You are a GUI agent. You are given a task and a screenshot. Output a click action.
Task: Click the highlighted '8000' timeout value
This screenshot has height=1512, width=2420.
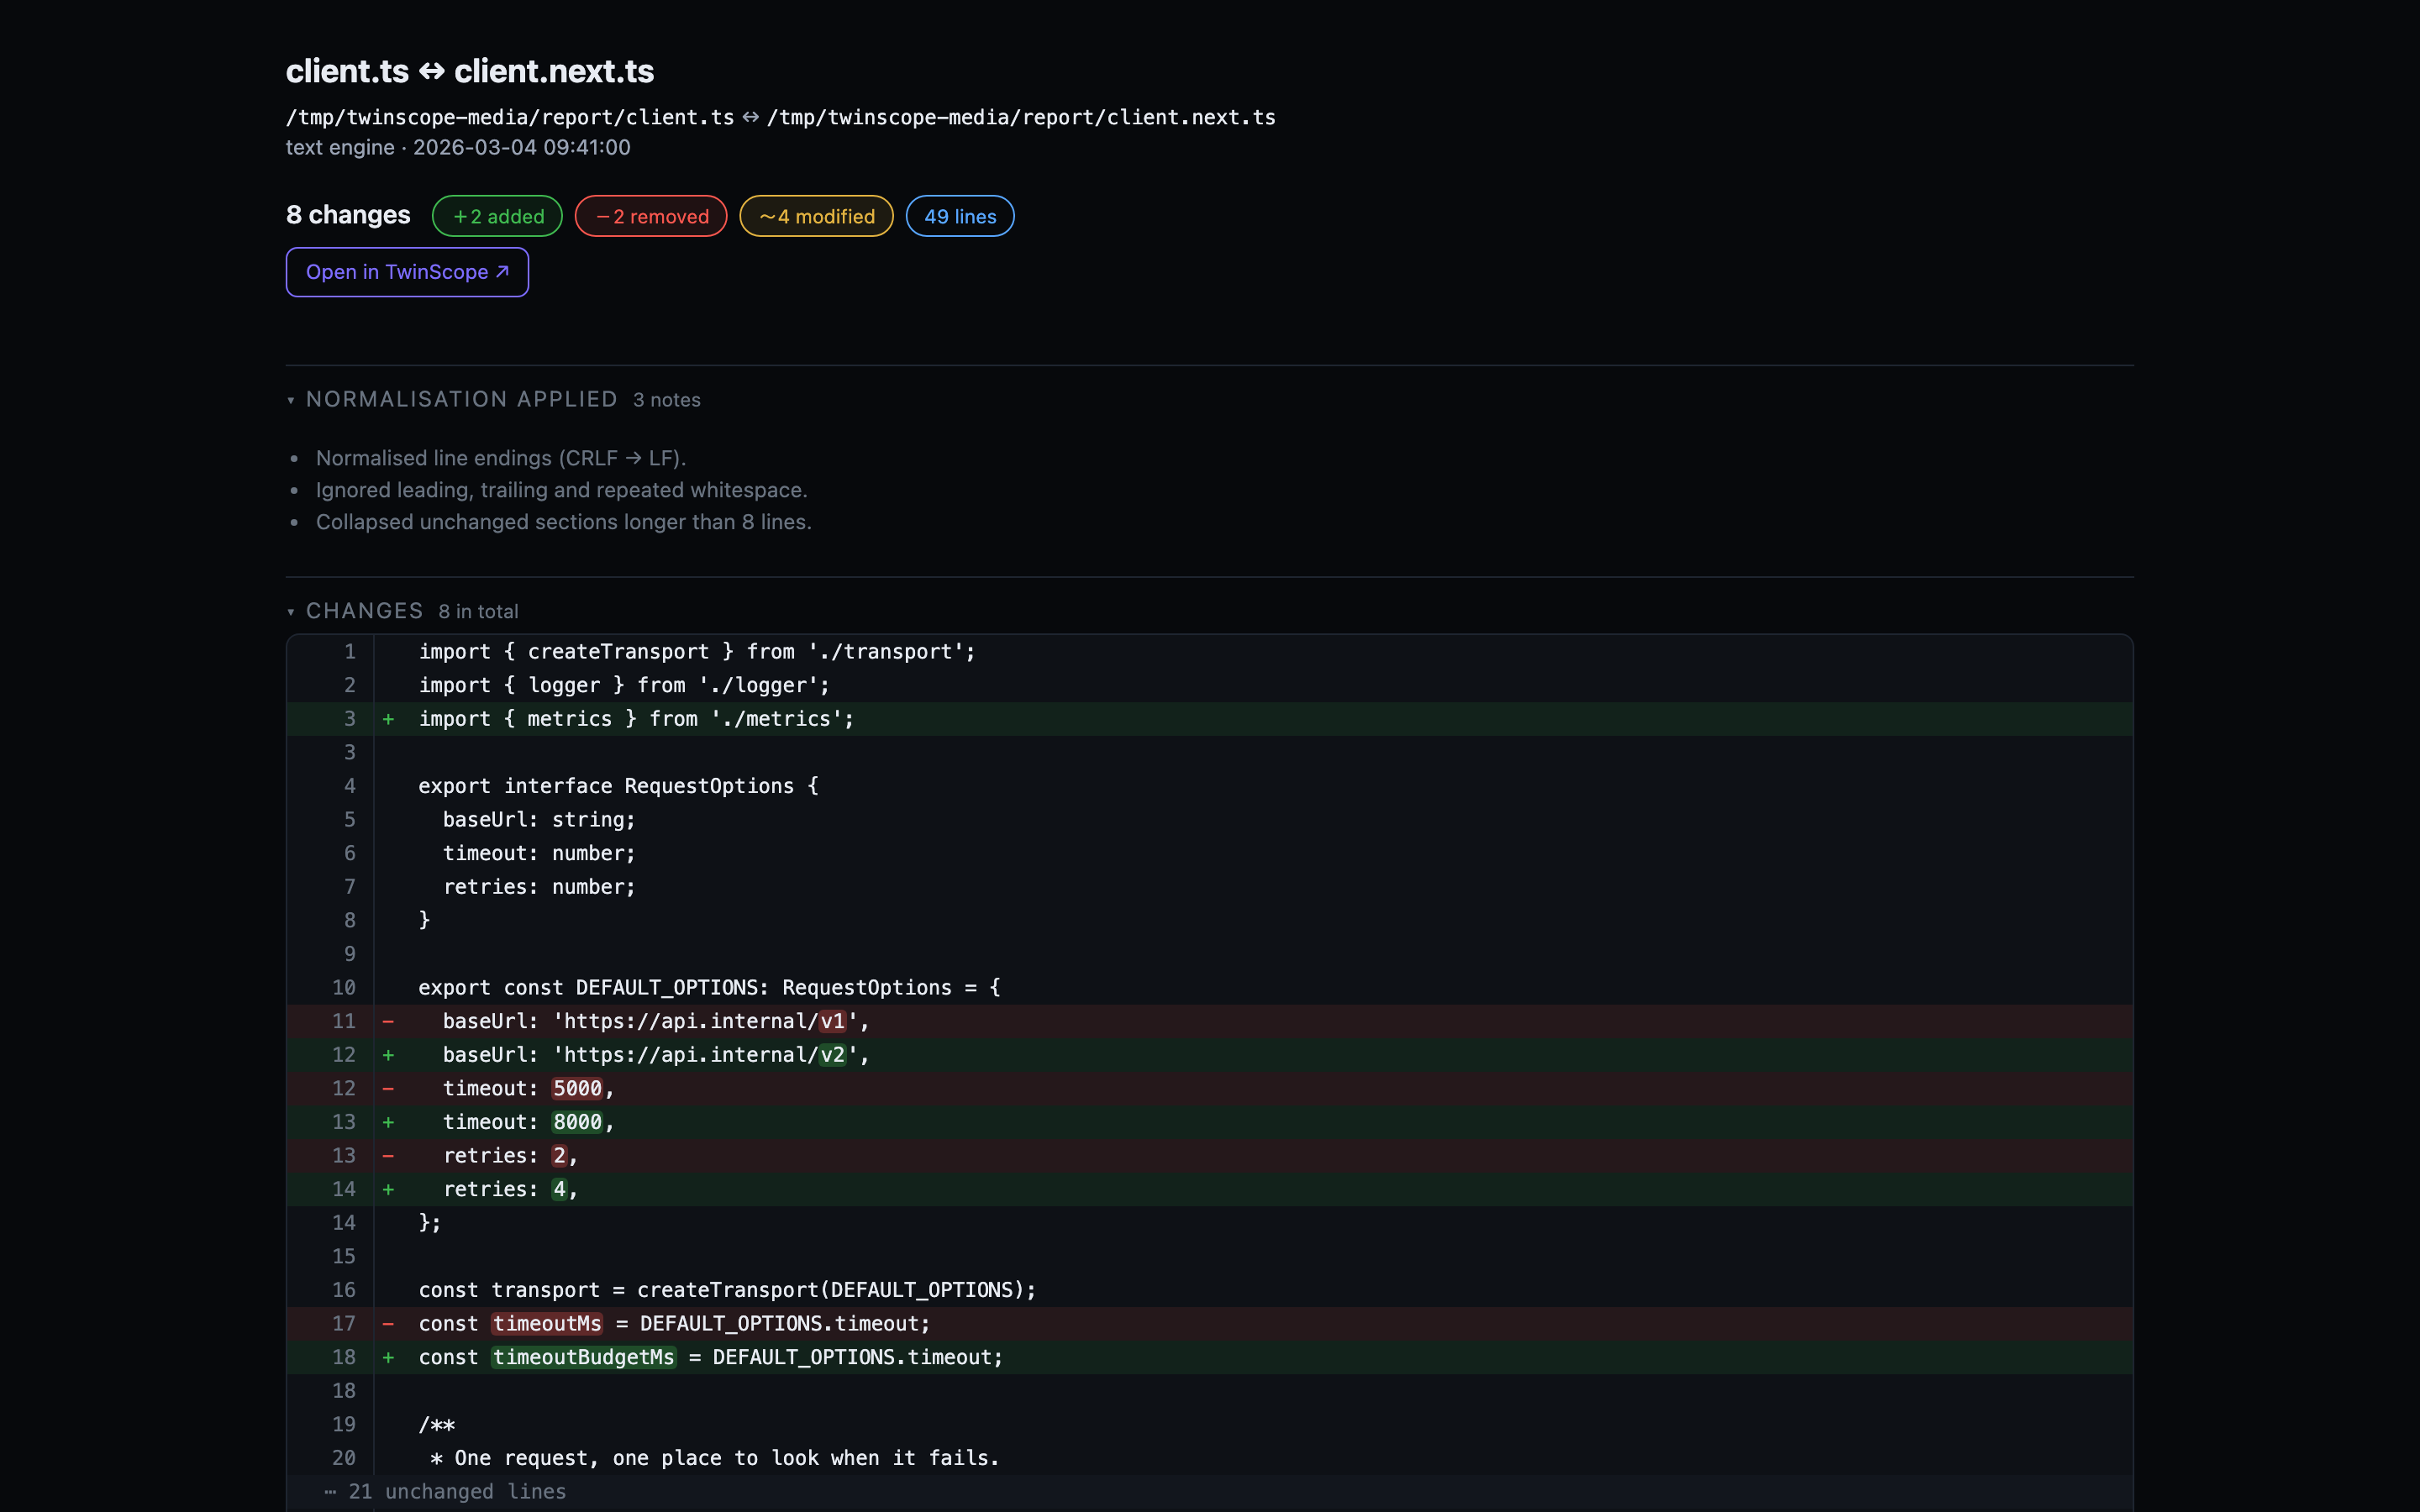[x=578, y=1122]
